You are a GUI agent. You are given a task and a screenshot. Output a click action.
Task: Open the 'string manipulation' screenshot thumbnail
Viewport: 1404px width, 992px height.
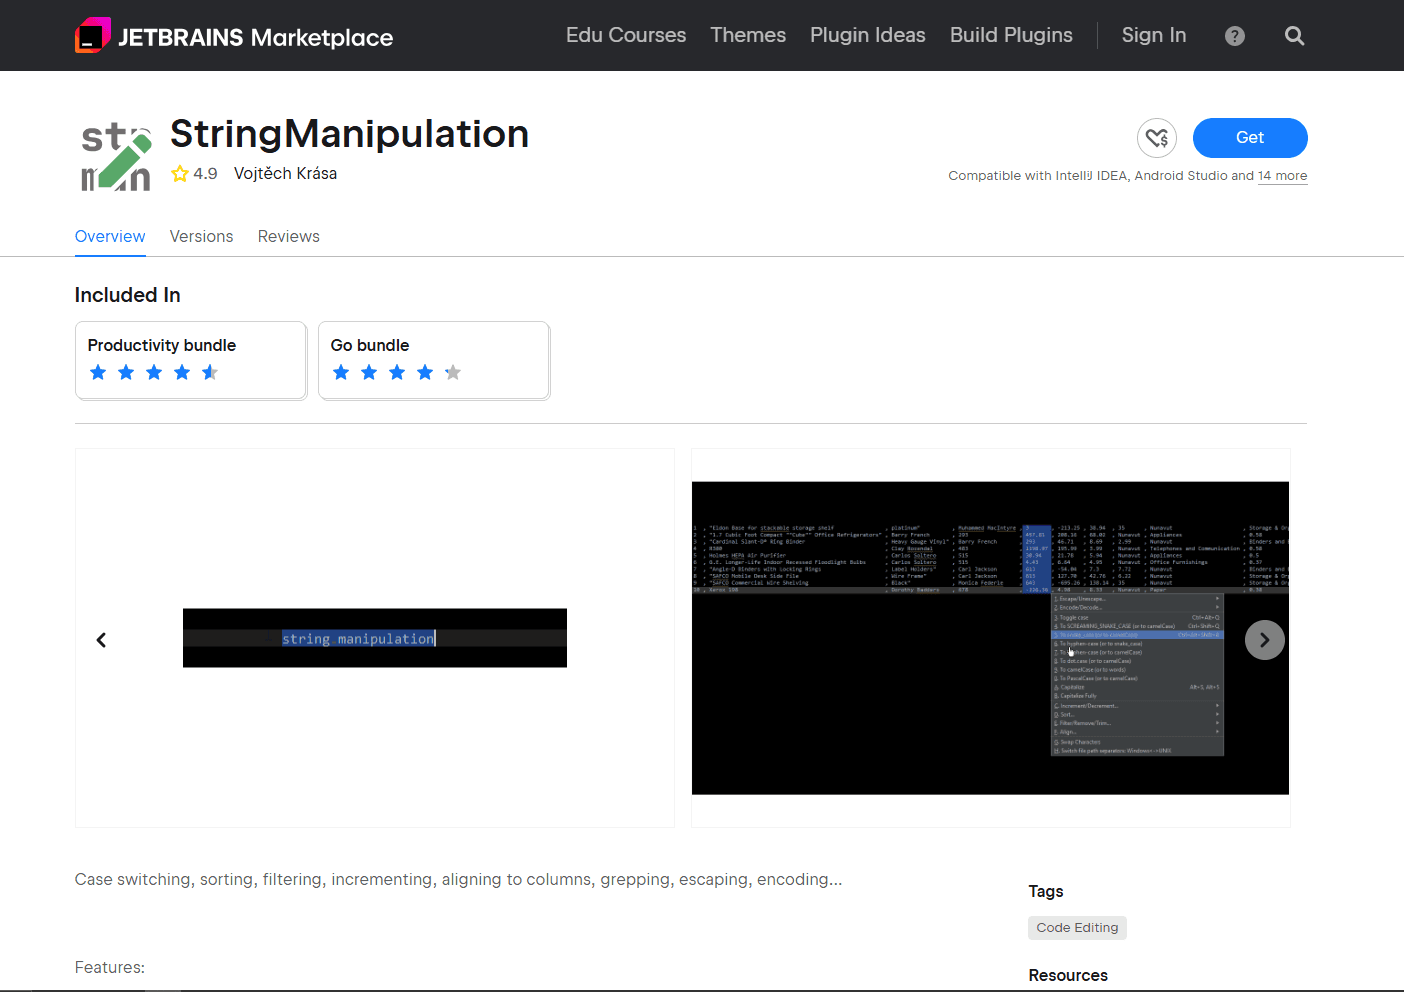[x=375, y=638]
